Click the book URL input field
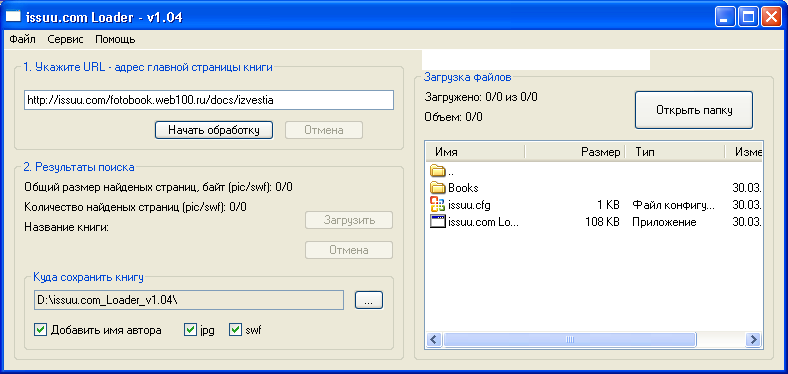 point(209,100)
